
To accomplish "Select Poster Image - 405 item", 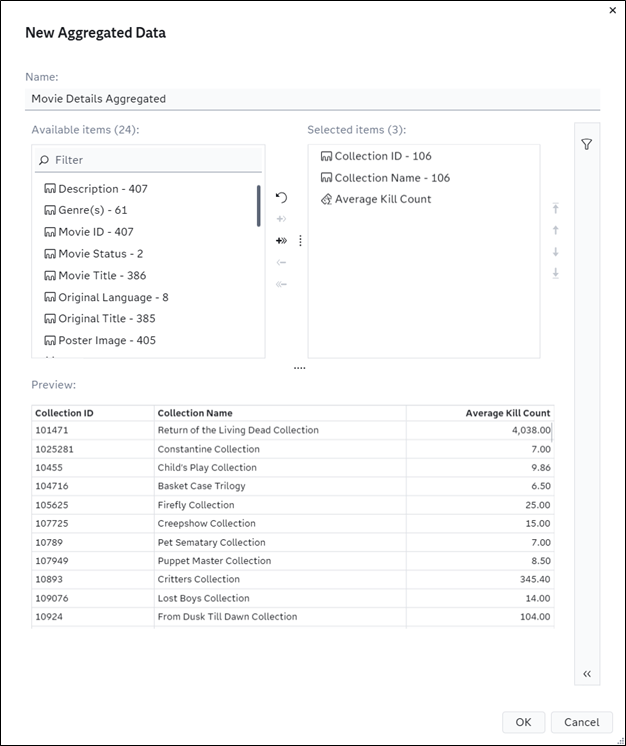I will click(107, 340).
